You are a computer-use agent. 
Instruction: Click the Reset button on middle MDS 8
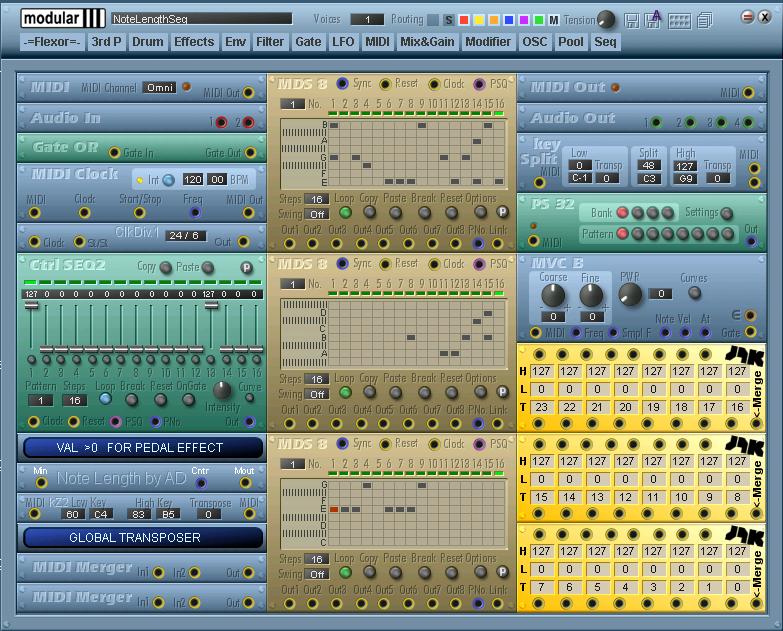tap(451, 392)
